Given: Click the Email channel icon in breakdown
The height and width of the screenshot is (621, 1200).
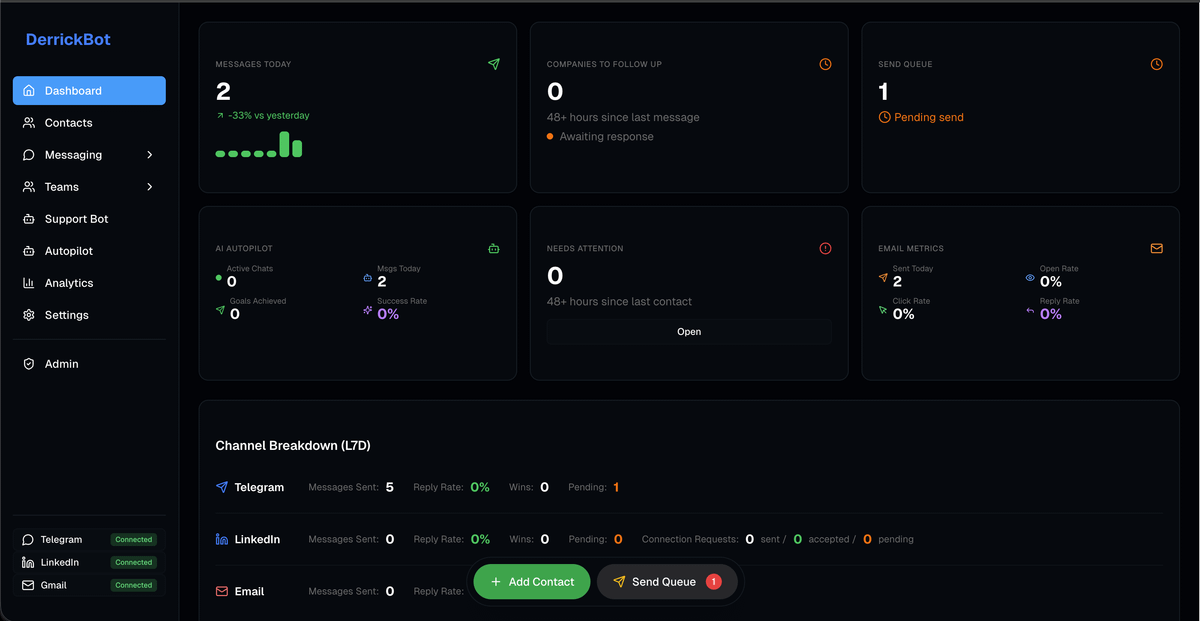Looking at the screenshot, I should (x=222, y=591).
